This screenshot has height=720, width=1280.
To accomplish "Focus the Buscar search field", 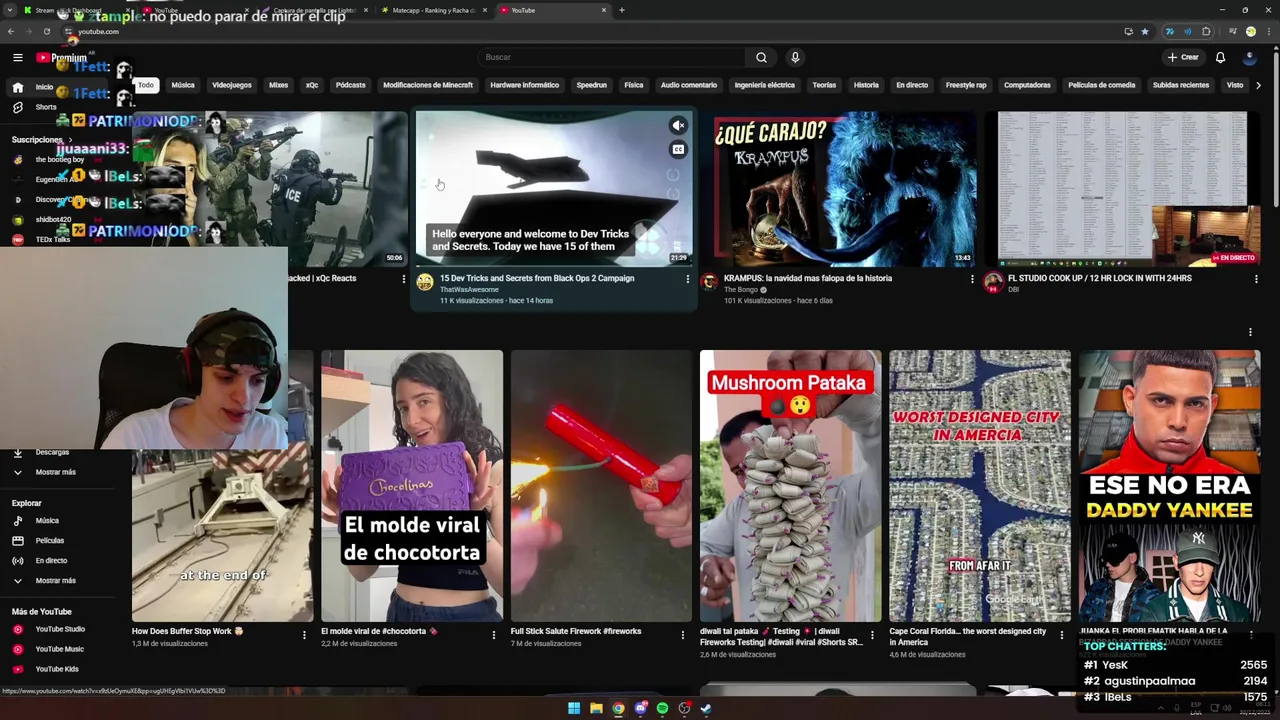I will (x=612, y=57).
